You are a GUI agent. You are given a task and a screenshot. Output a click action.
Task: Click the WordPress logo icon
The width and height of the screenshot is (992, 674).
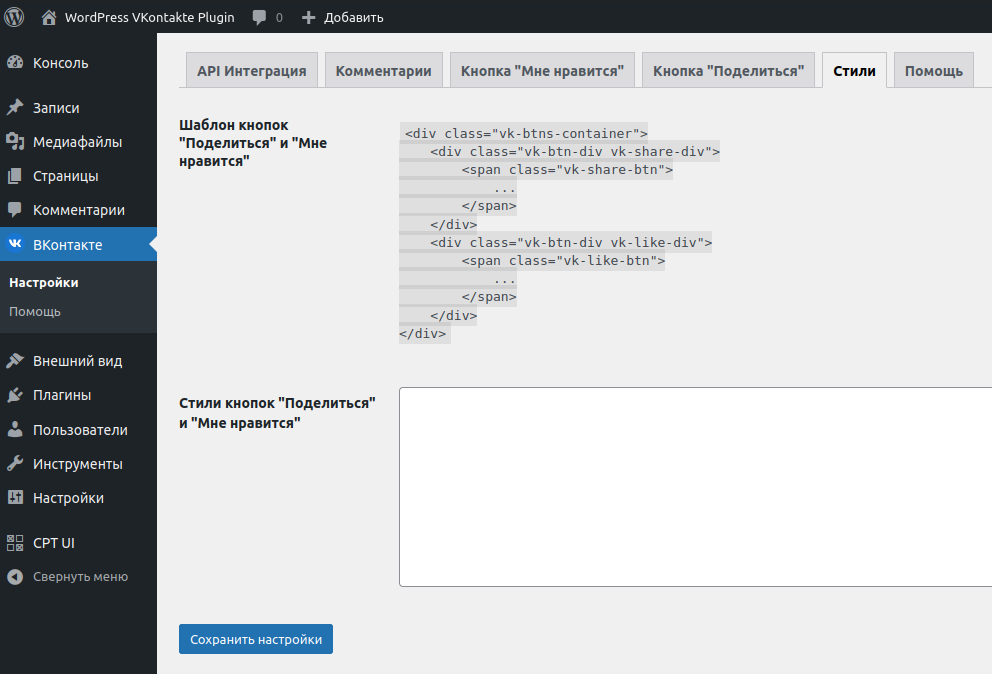(x=14, y=16)
